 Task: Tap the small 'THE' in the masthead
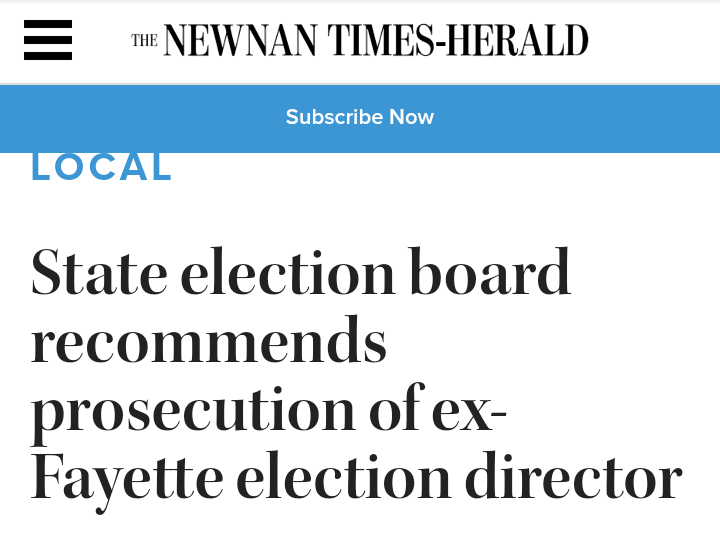144,41
